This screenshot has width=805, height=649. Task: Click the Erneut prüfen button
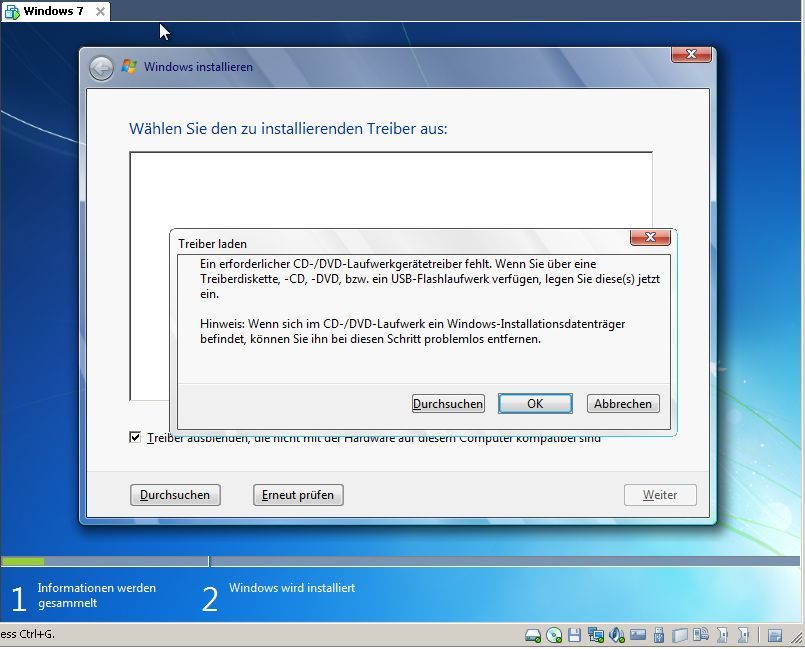click(x=298, y=495)
